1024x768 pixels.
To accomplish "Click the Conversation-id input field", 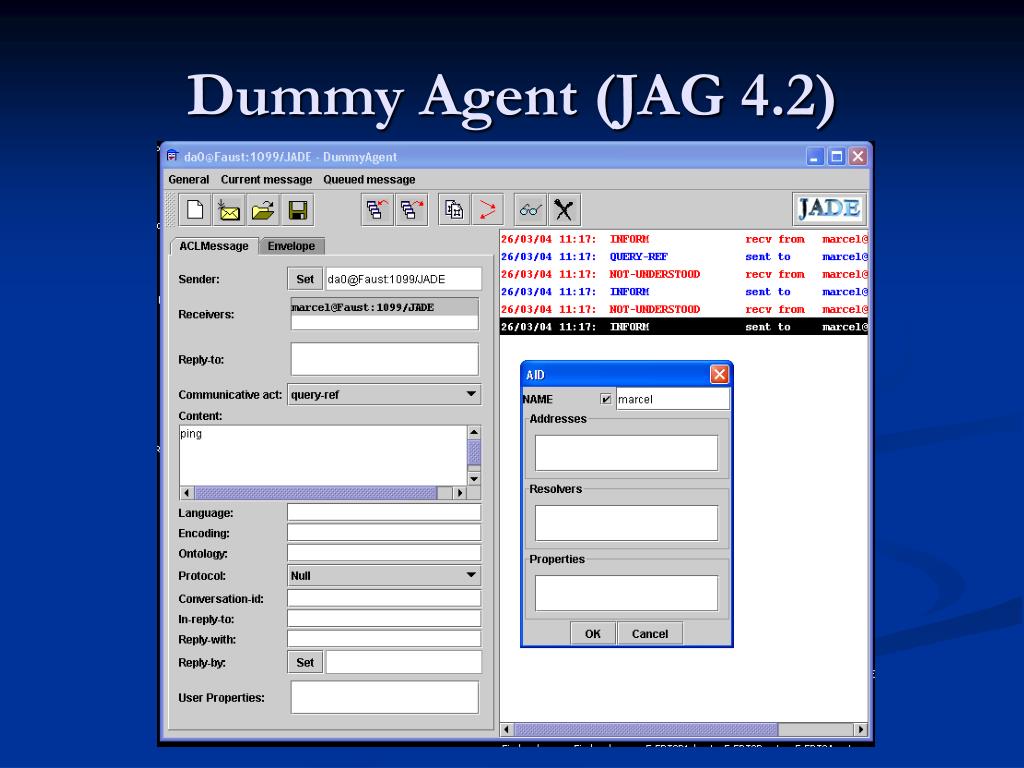I will [x=384, y=598].
